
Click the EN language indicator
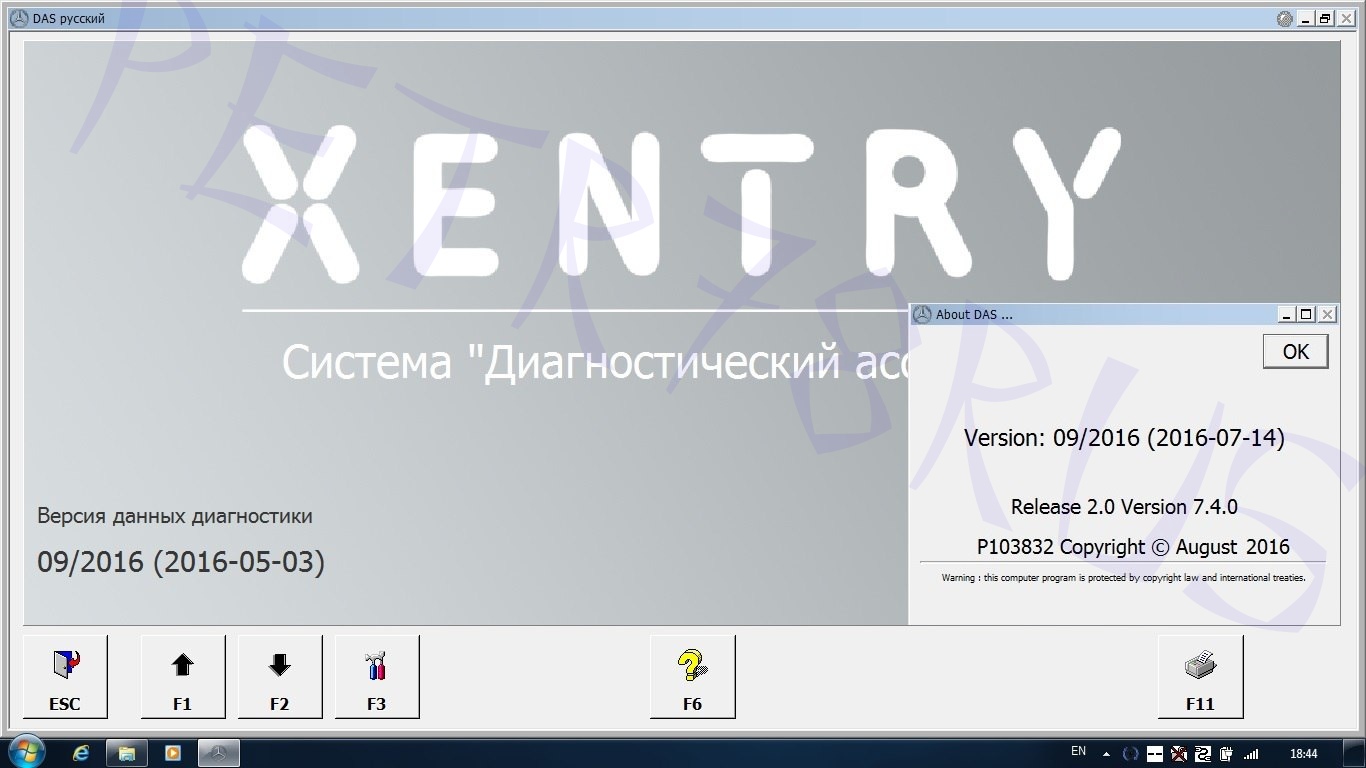click(x=1078, y=751)
